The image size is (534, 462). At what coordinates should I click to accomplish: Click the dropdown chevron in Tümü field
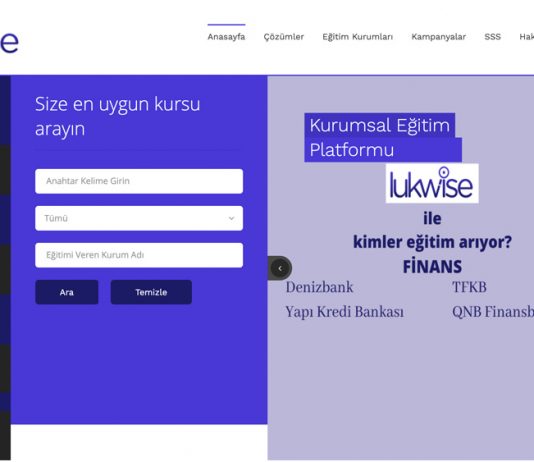pos(231,218)
